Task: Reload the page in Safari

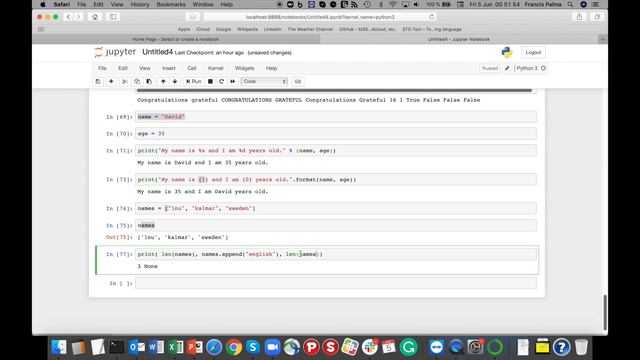Action: tap(431, 17)
